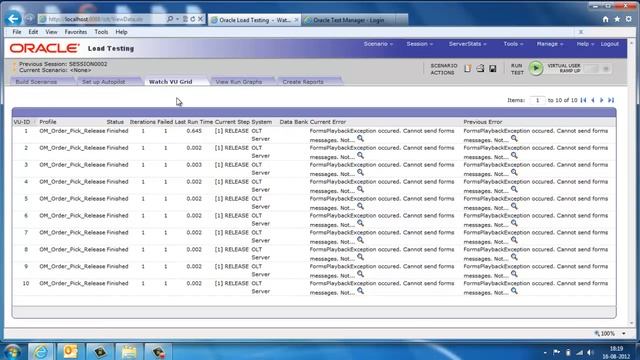View Previous Error details for VU-ID 10
Screen dimensions: 640x360
[x=514, y=291]
